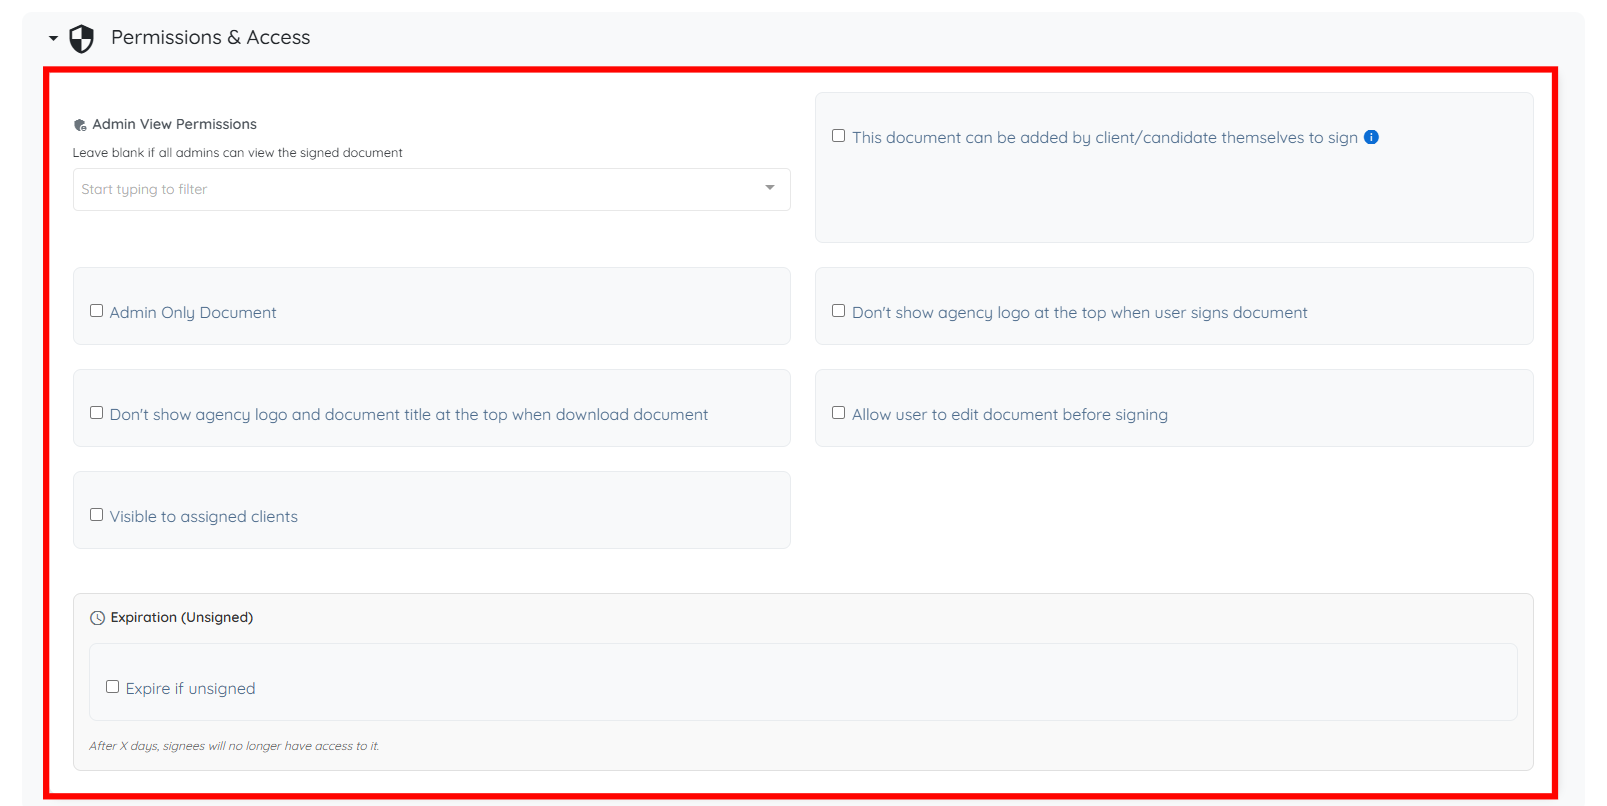
Task: Focus the 'Start typing to filter' field
Action: 432,189
